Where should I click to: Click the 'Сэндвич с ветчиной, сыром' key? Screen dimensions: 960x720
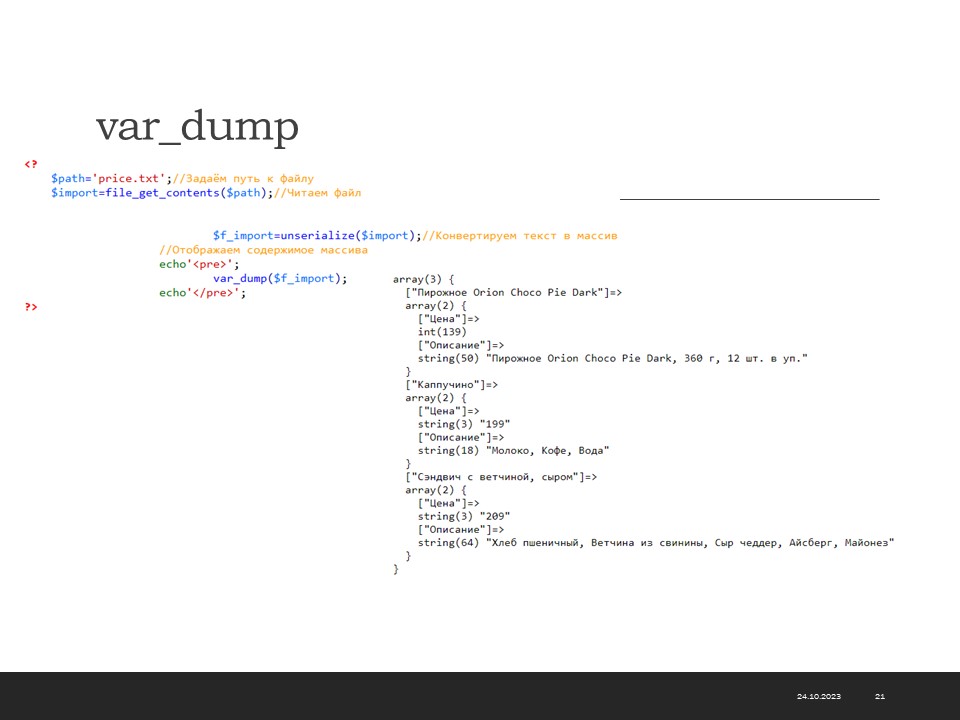pyautogui.click(x=500, y=477)
